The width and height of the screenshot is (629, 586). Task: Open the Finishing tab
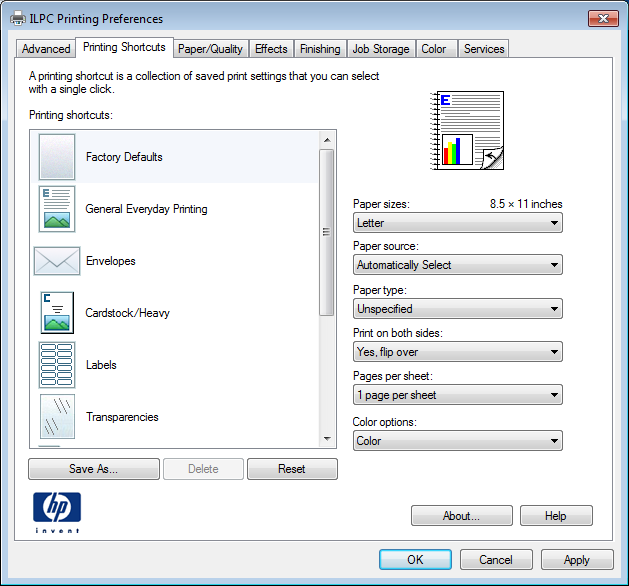(320, 49)
